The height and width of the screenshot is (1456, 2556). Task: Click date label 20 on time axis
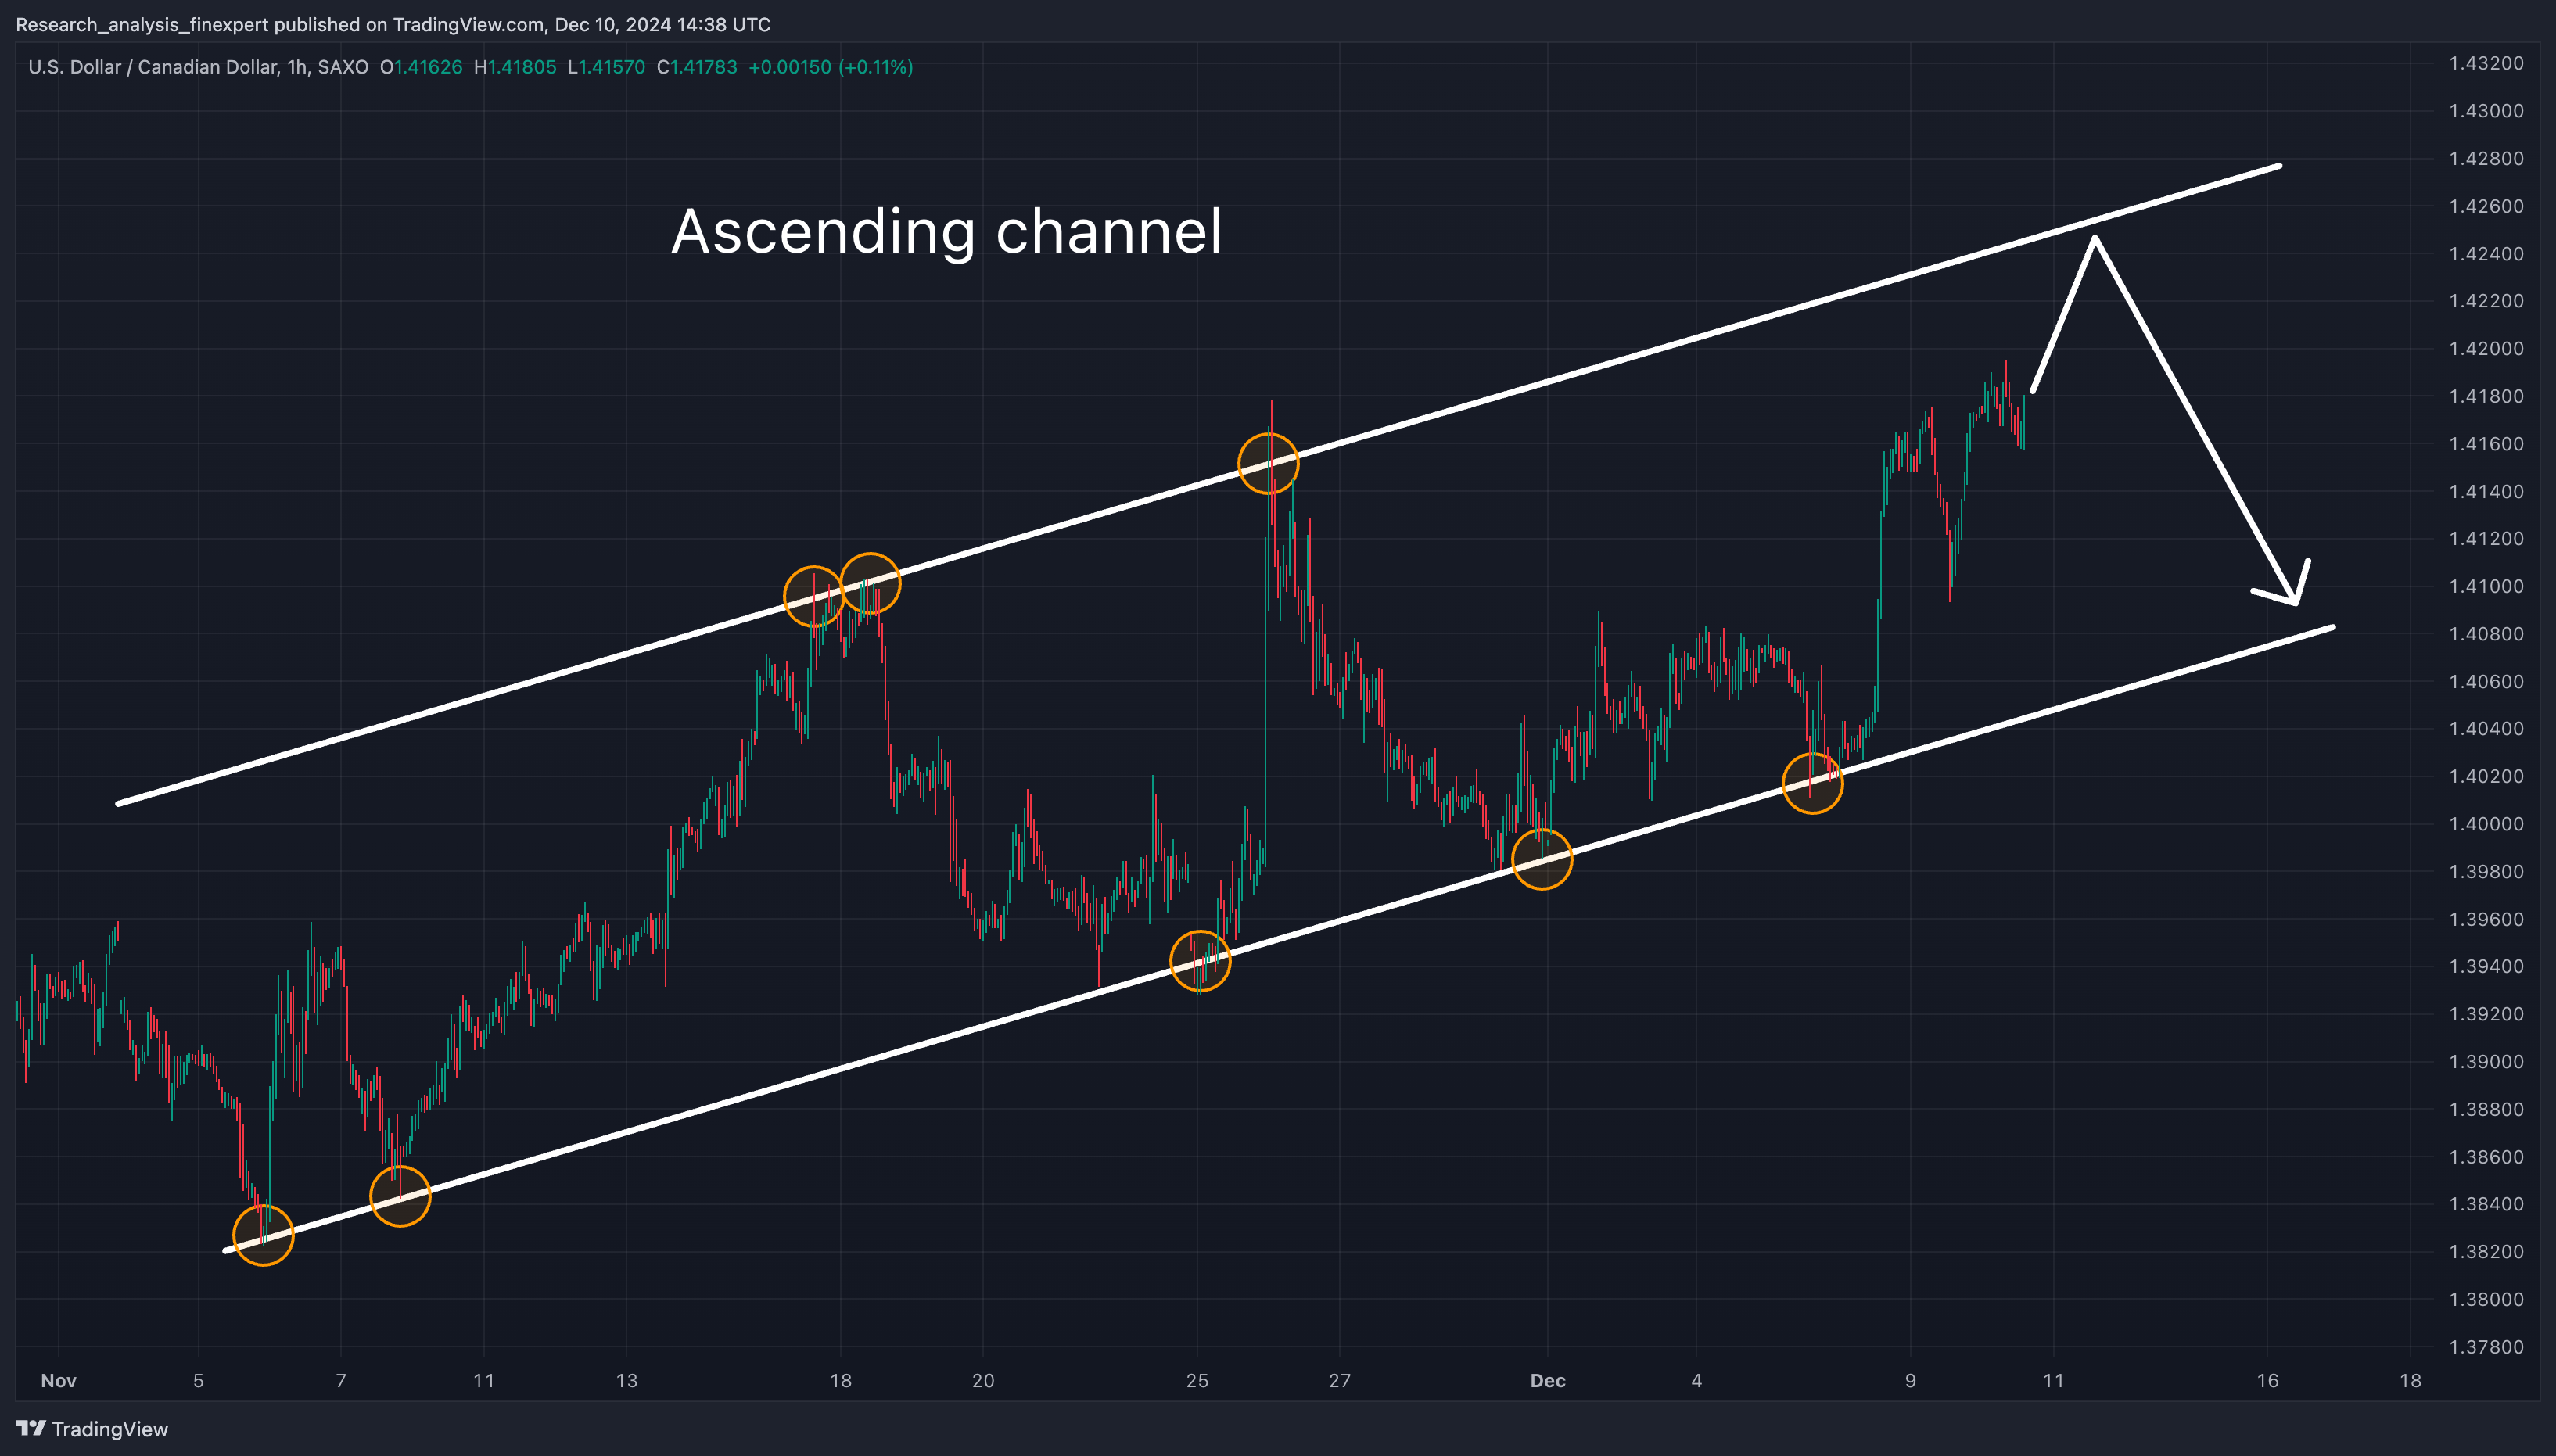[983, 1381]
